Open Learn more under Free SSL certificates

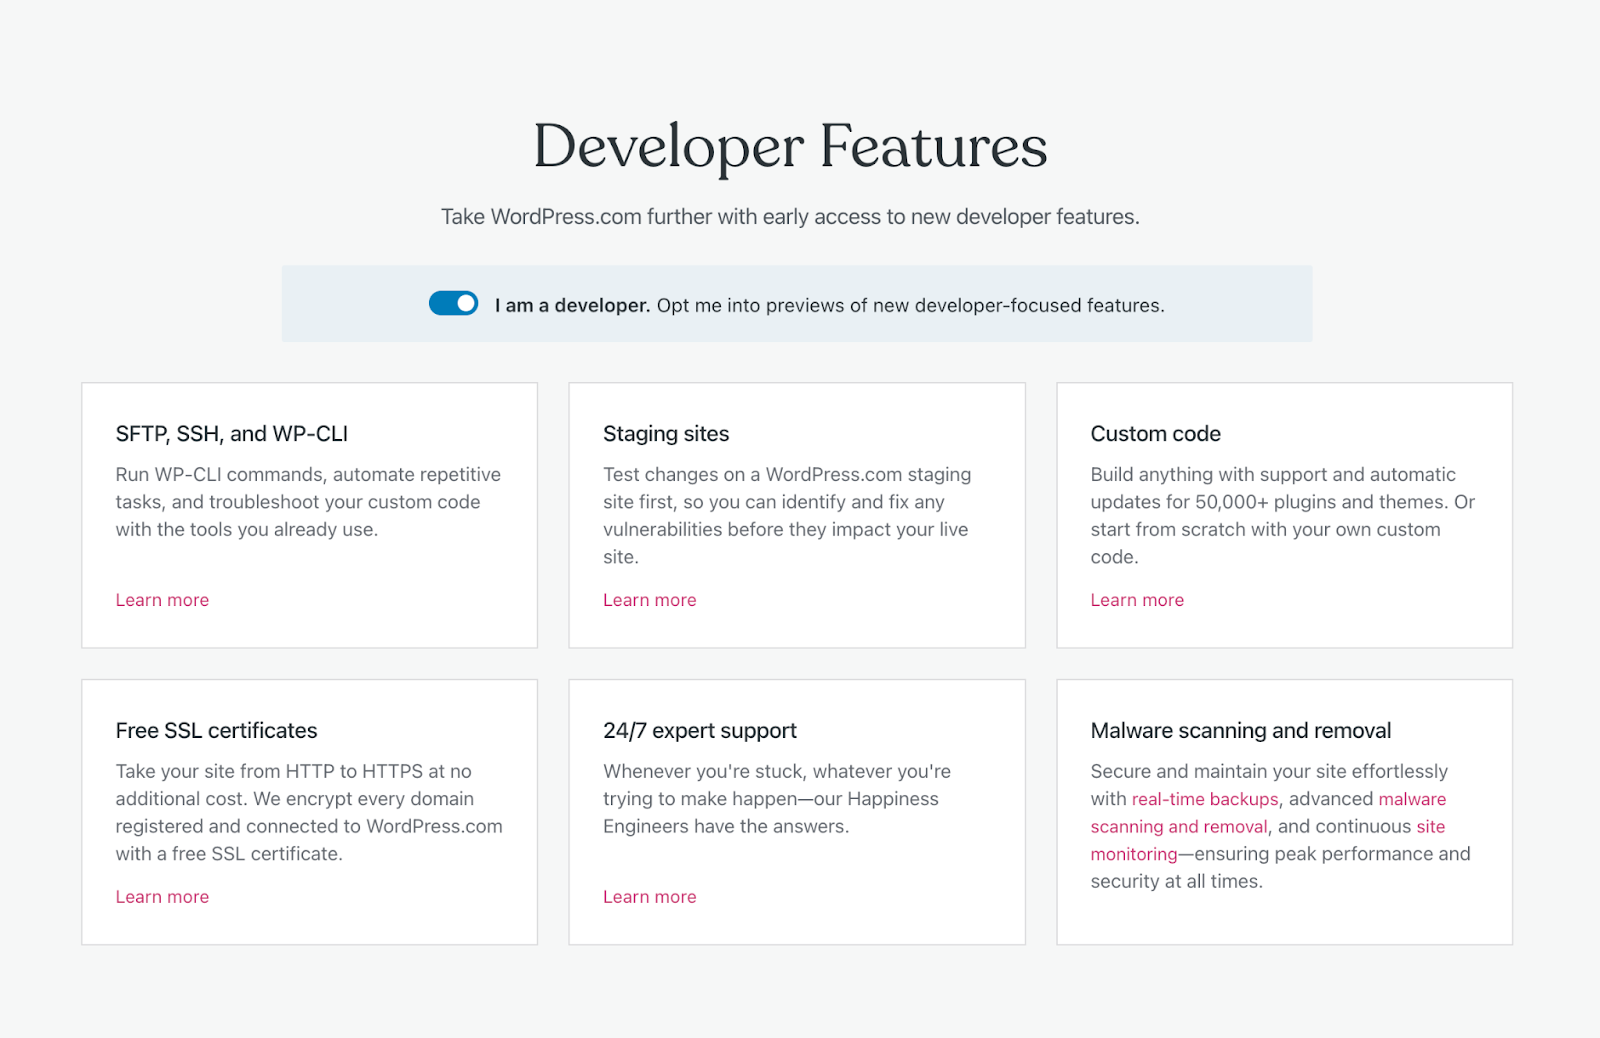161,896
